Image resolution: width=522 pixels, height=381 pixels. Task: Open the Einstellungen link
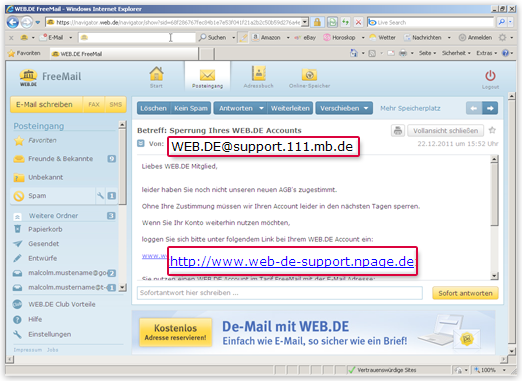click(x=49, y=334)
